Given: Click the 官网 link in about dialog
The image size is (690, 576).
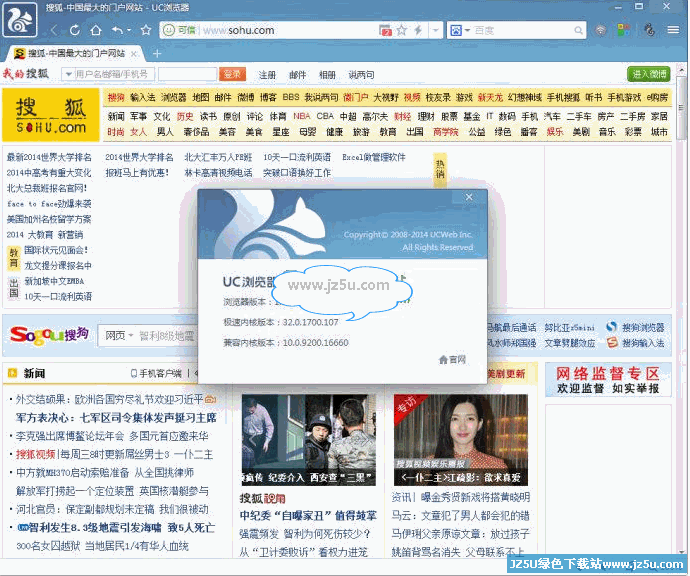Looking at the screenshot, I should coord(457,360).
